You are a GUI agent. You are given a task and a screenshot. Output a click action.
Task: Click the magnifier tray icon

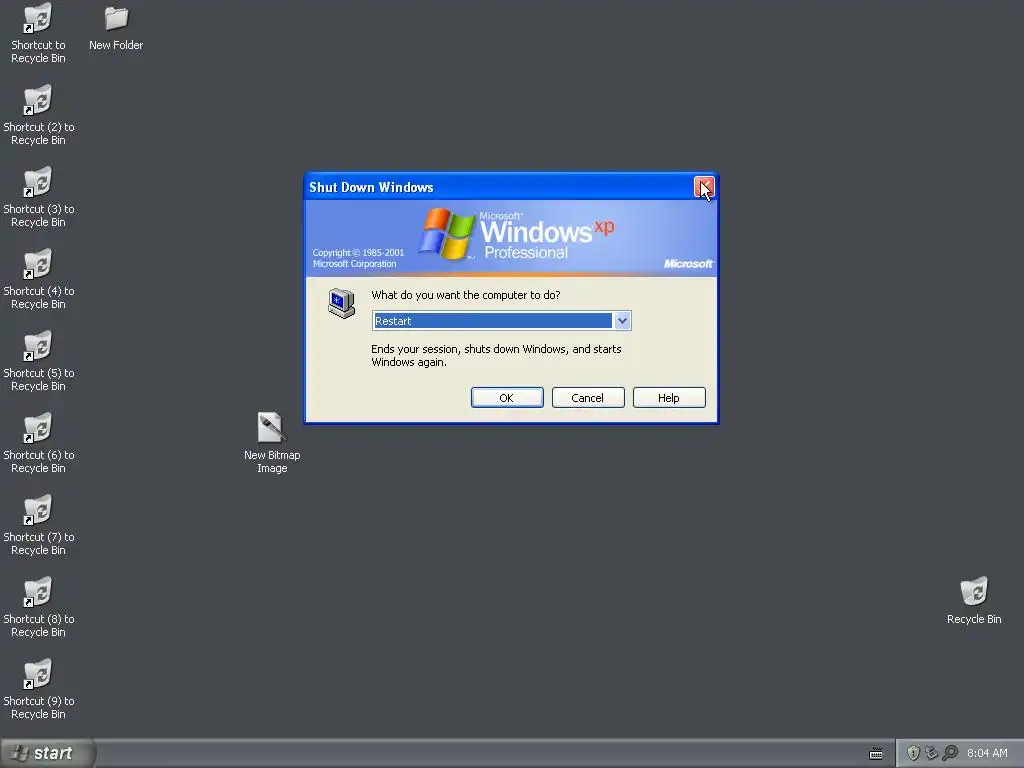click(950, 753)
